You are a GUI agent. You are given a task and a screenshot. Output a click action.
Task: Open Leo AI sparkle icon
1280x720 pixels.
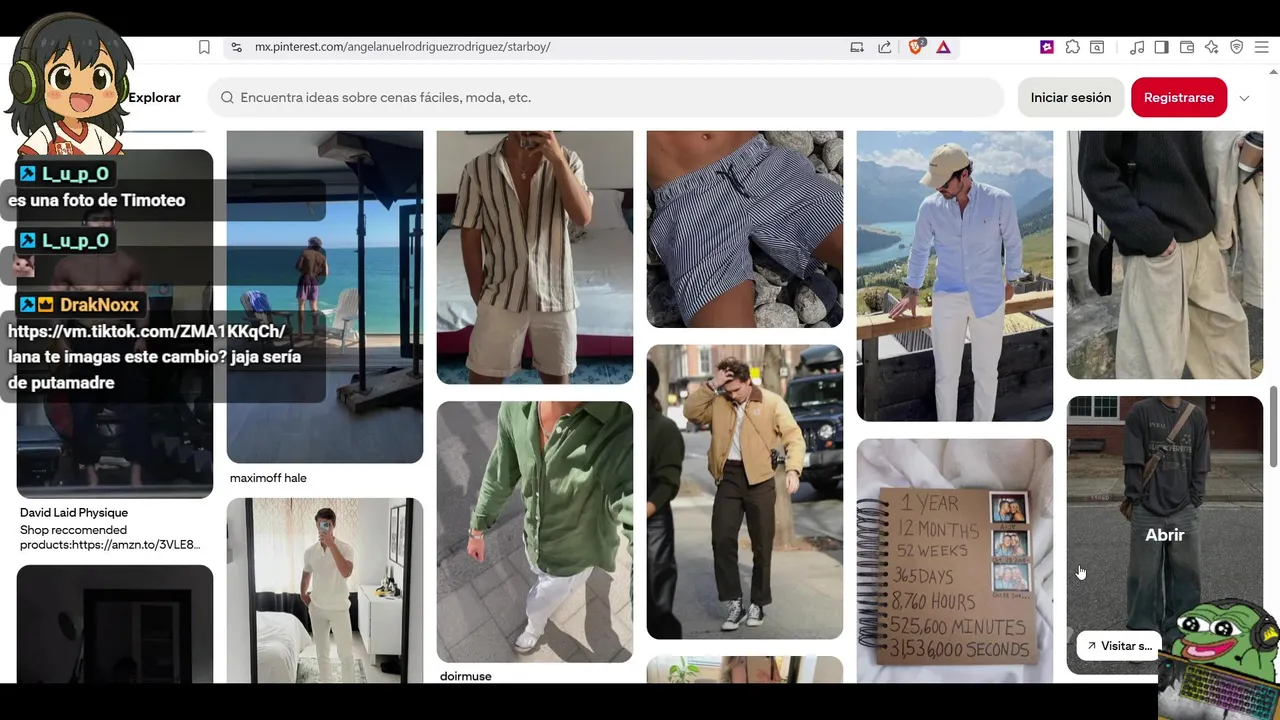[x=1212, y=47]
